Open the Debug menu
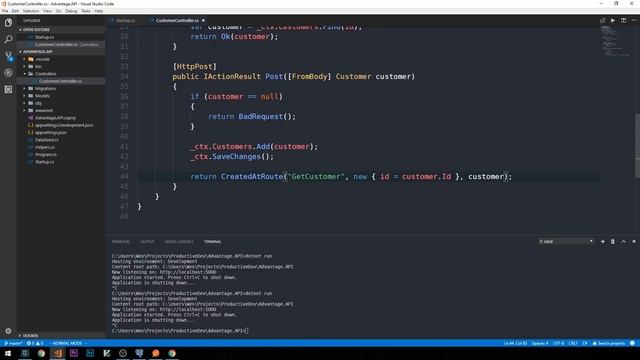The height and width of the screenshot is (360, 640). tap(71, 11)
